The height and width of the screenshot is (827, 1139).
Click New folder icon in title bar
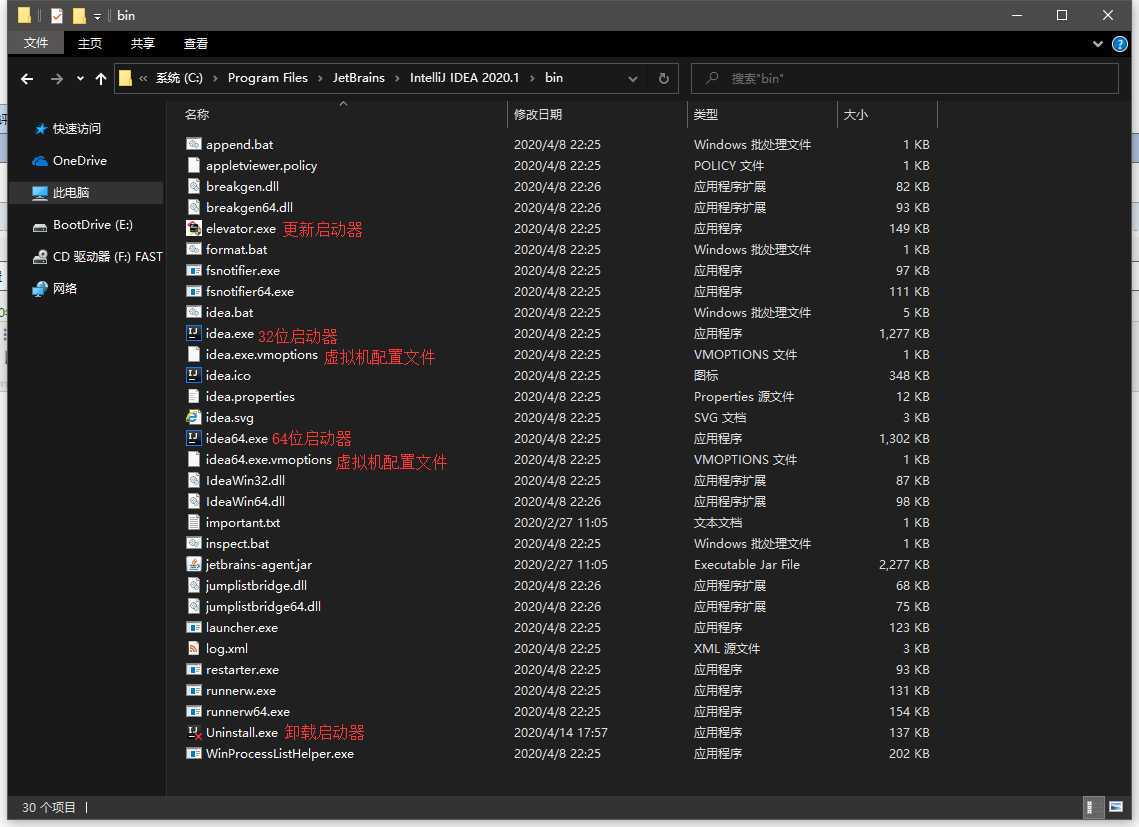coord(79,16)
